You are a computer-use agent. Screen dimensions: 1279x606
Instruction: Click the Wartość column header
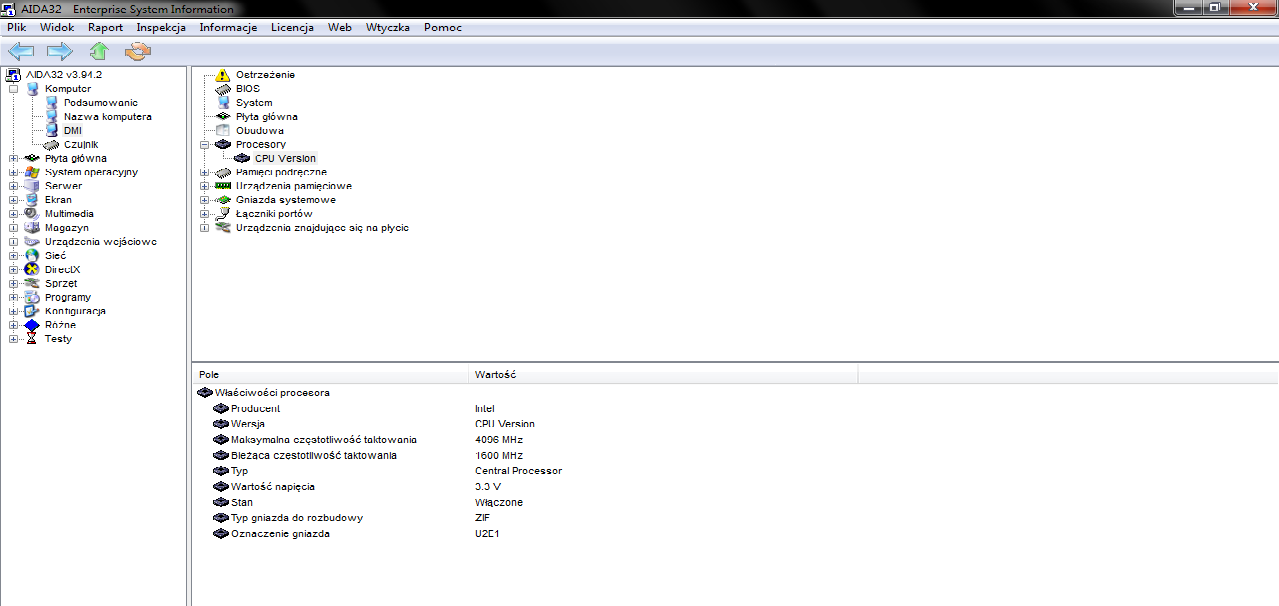coord(664,375)
